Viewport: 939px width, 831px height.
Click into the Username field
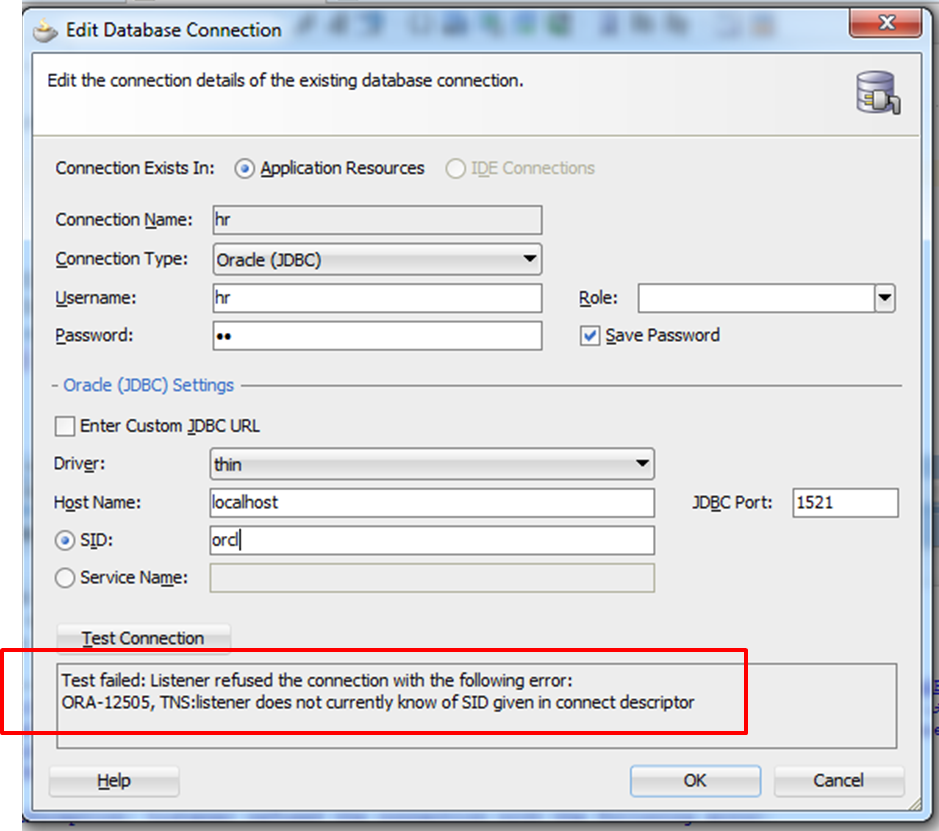tap(378, 298)
